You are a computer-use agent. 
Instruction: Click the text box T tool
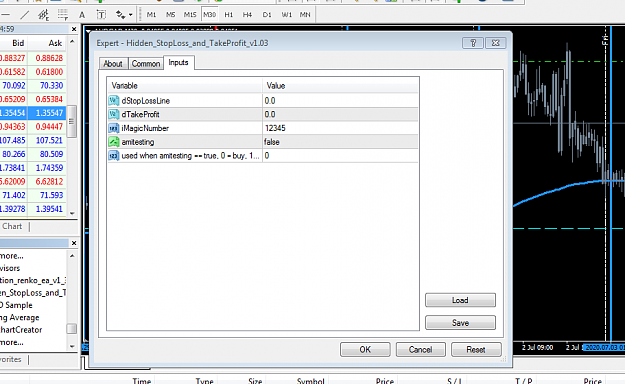tap(101, 15)
